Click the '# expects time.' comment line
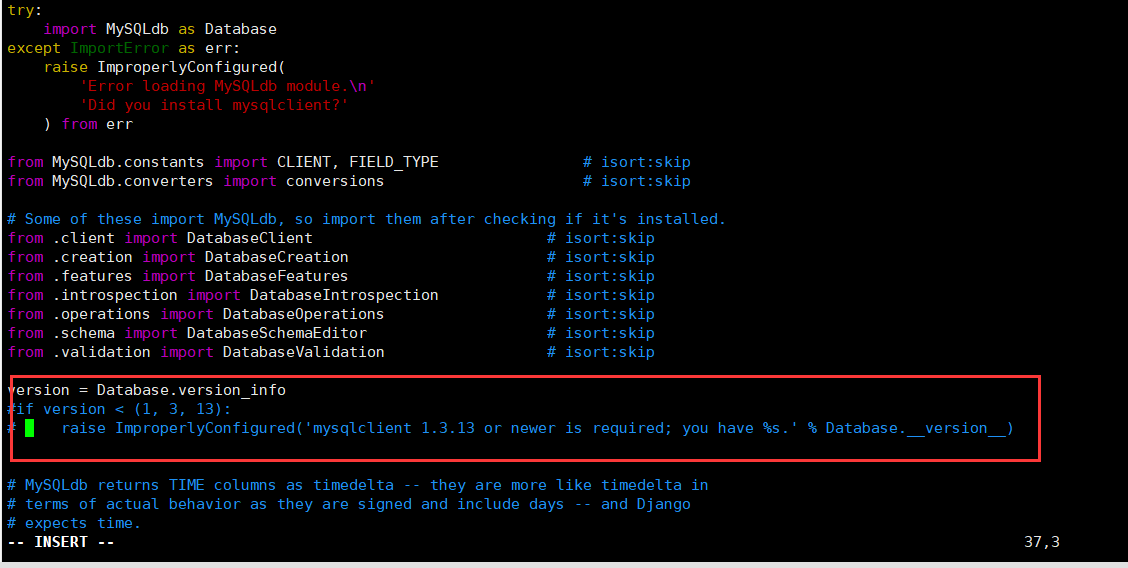The height and width of the screenshot is (568, 1128). (x=74, y=523)
